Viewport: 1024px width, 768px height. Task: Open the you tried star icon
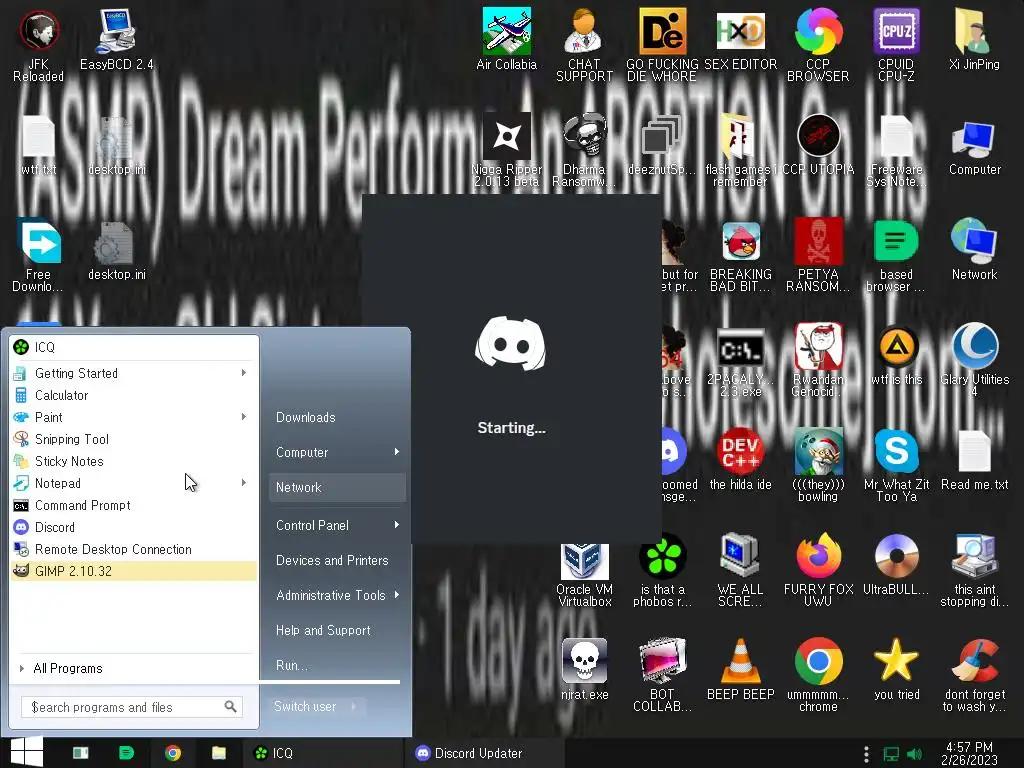coord(896,669)
